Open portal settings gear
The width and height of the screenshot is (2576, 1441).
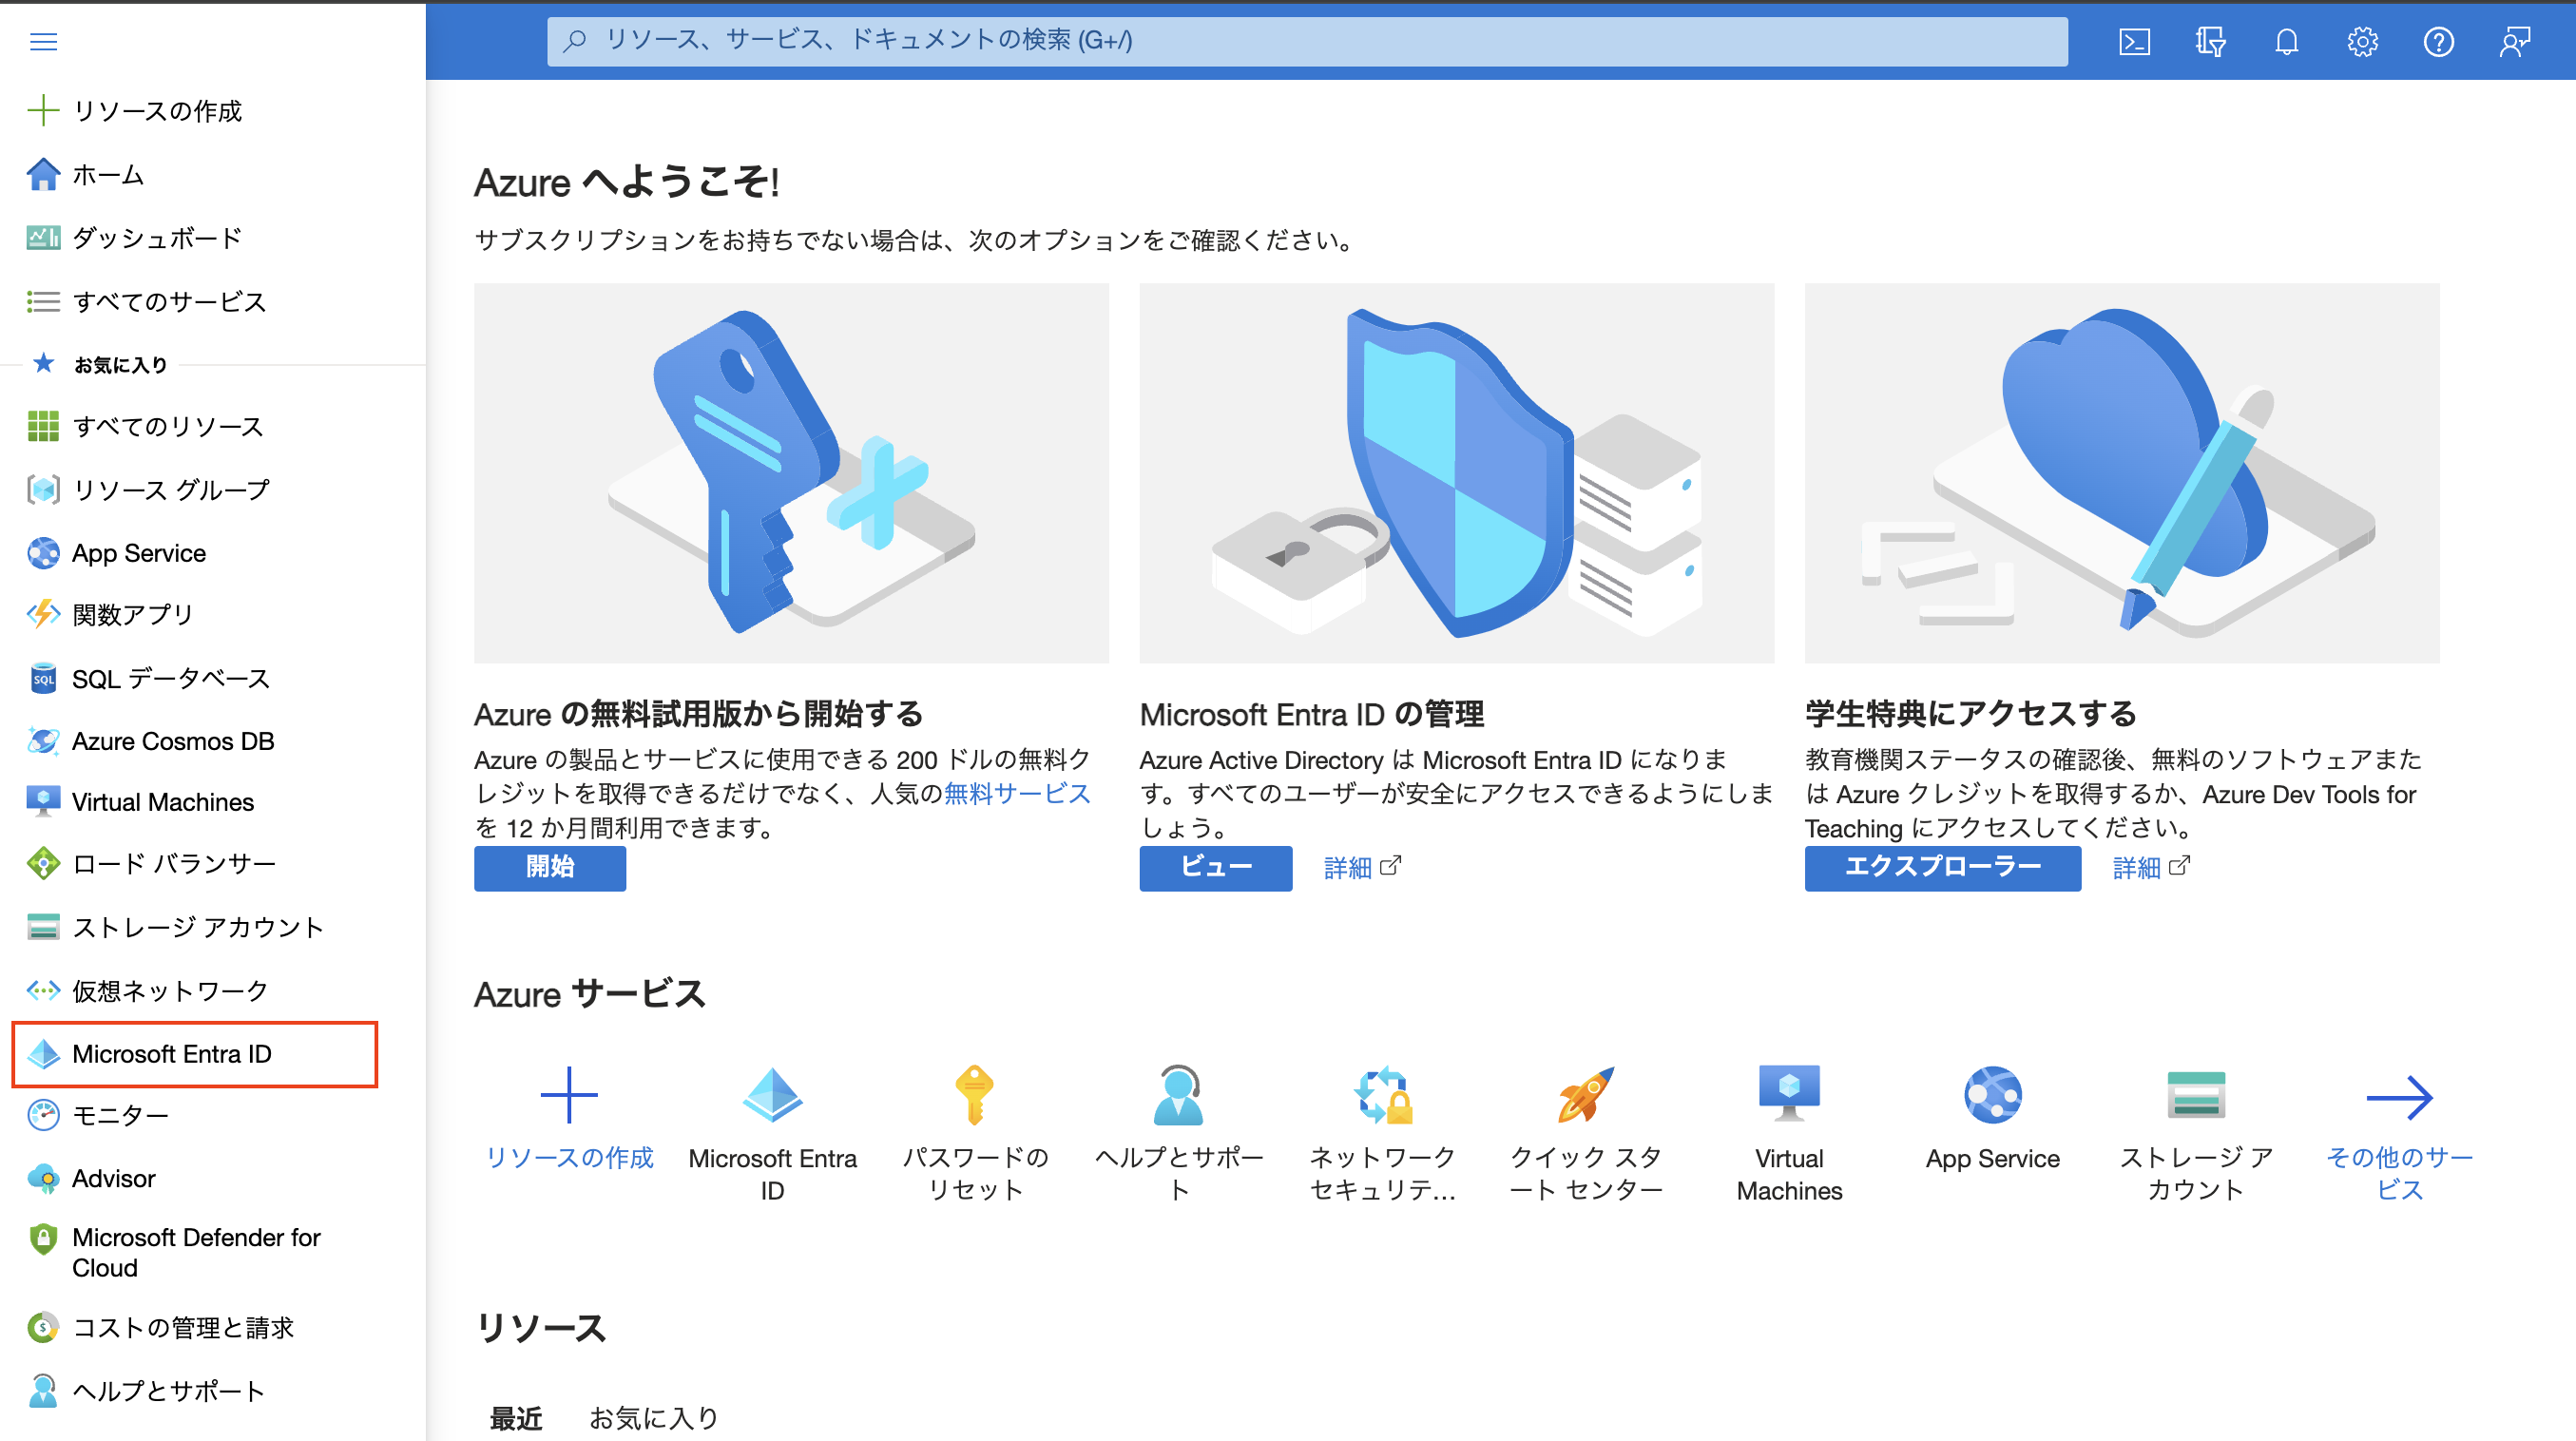click(2362, 41)
